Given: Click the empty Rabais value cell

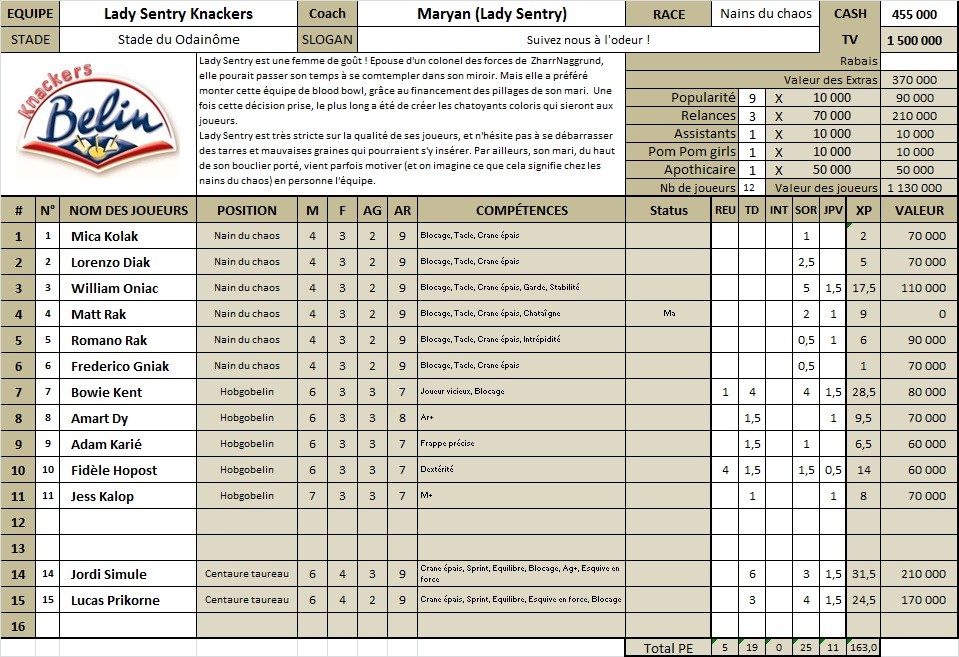Looking at the screenshot, I should (x=919, y=61).
